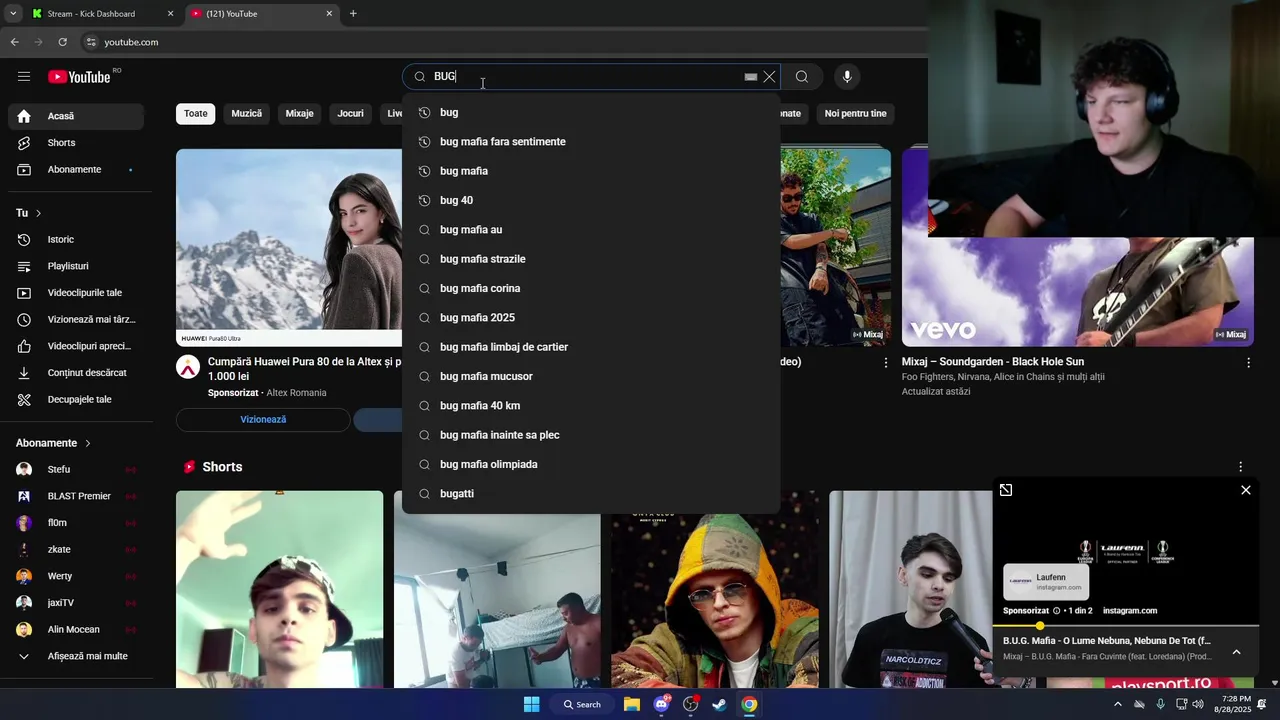Image resolution: width=1280 pixels, height=720 pixels.
Task: Open more options for Soundgarden mix
Action: click(x=1248, y=363)
